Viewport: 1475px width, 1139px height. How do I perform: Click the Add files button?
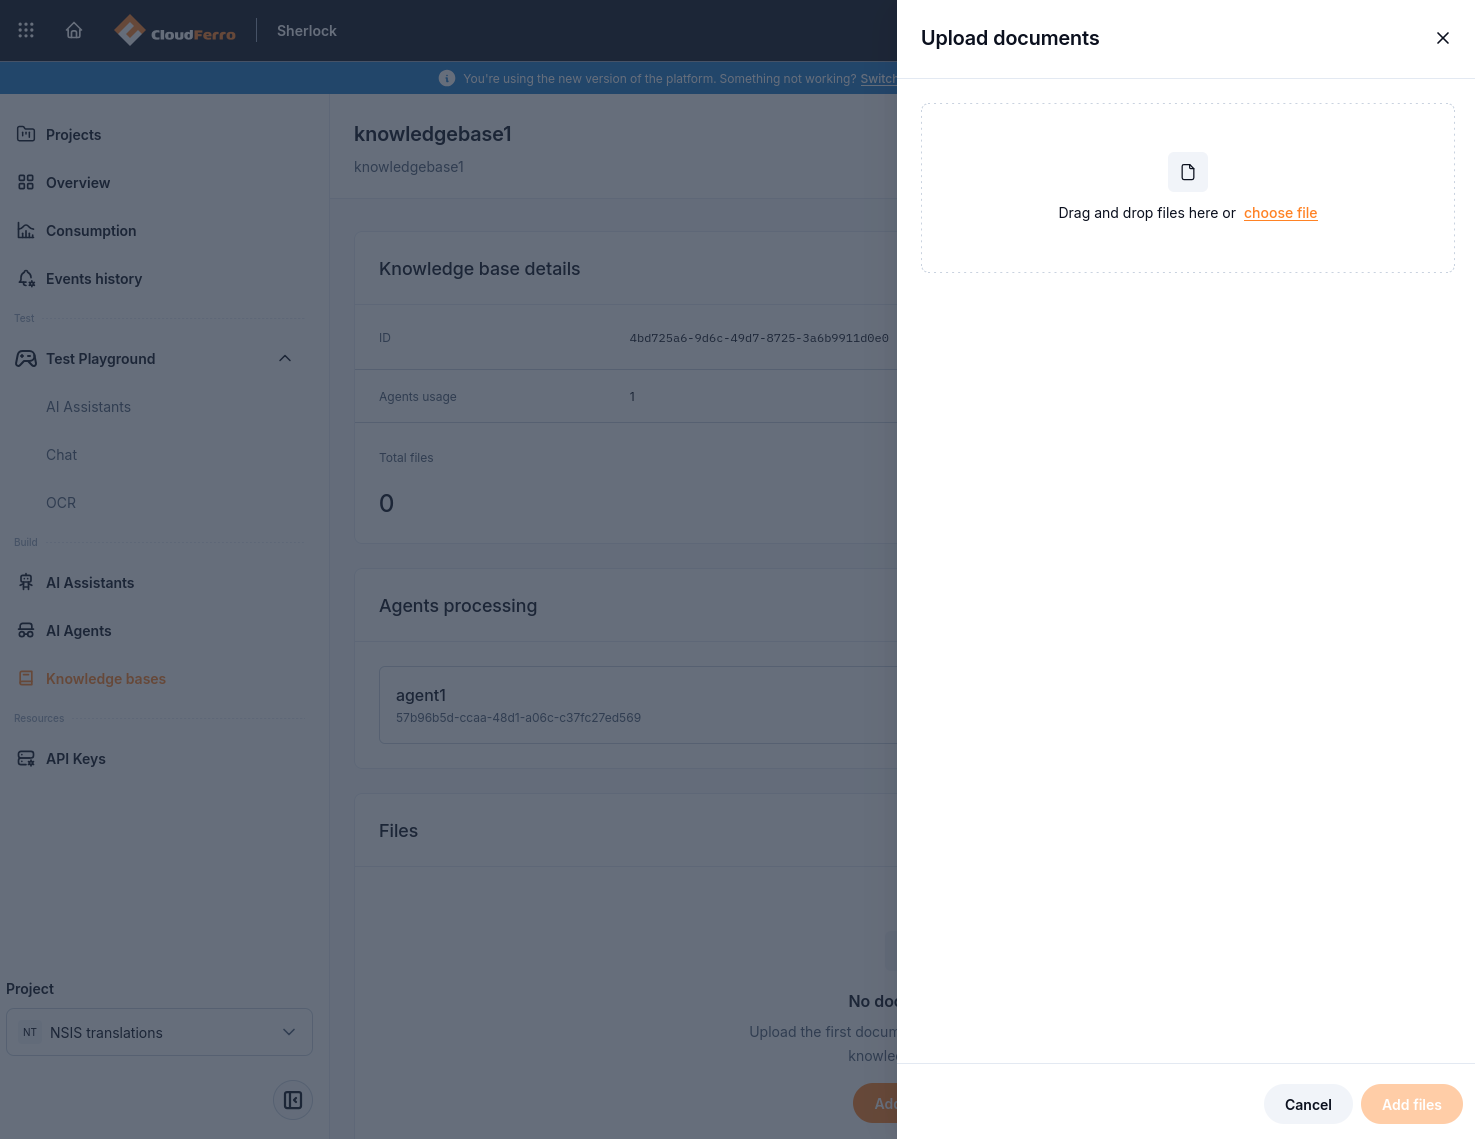1412,1104
